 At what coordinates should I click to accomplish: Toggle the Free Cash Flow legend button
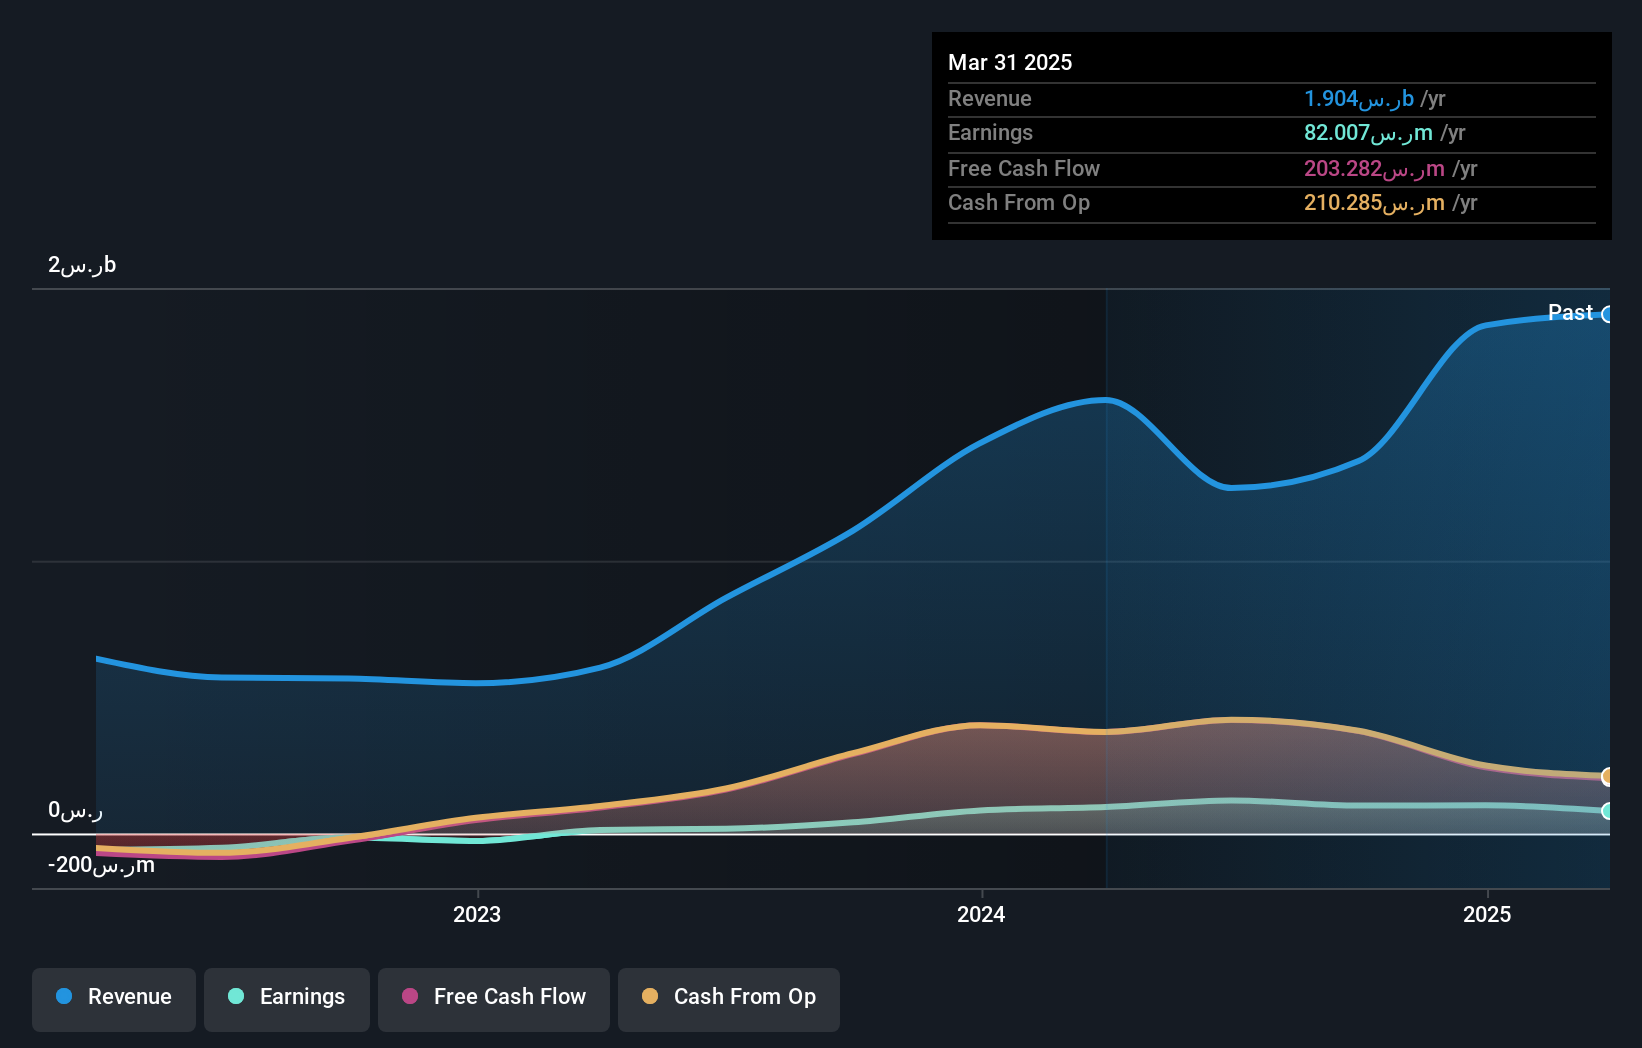[x=494, y=999]
